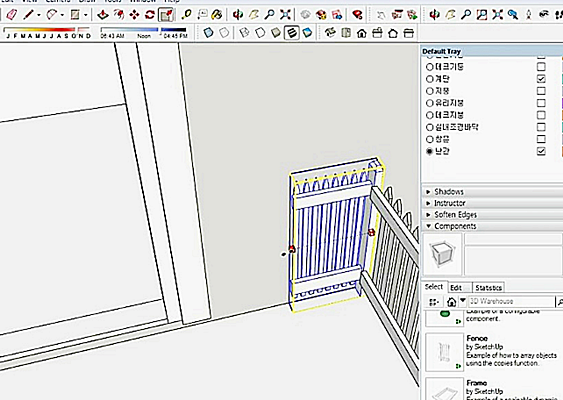Apply Monochrome face style

point(307,33)
